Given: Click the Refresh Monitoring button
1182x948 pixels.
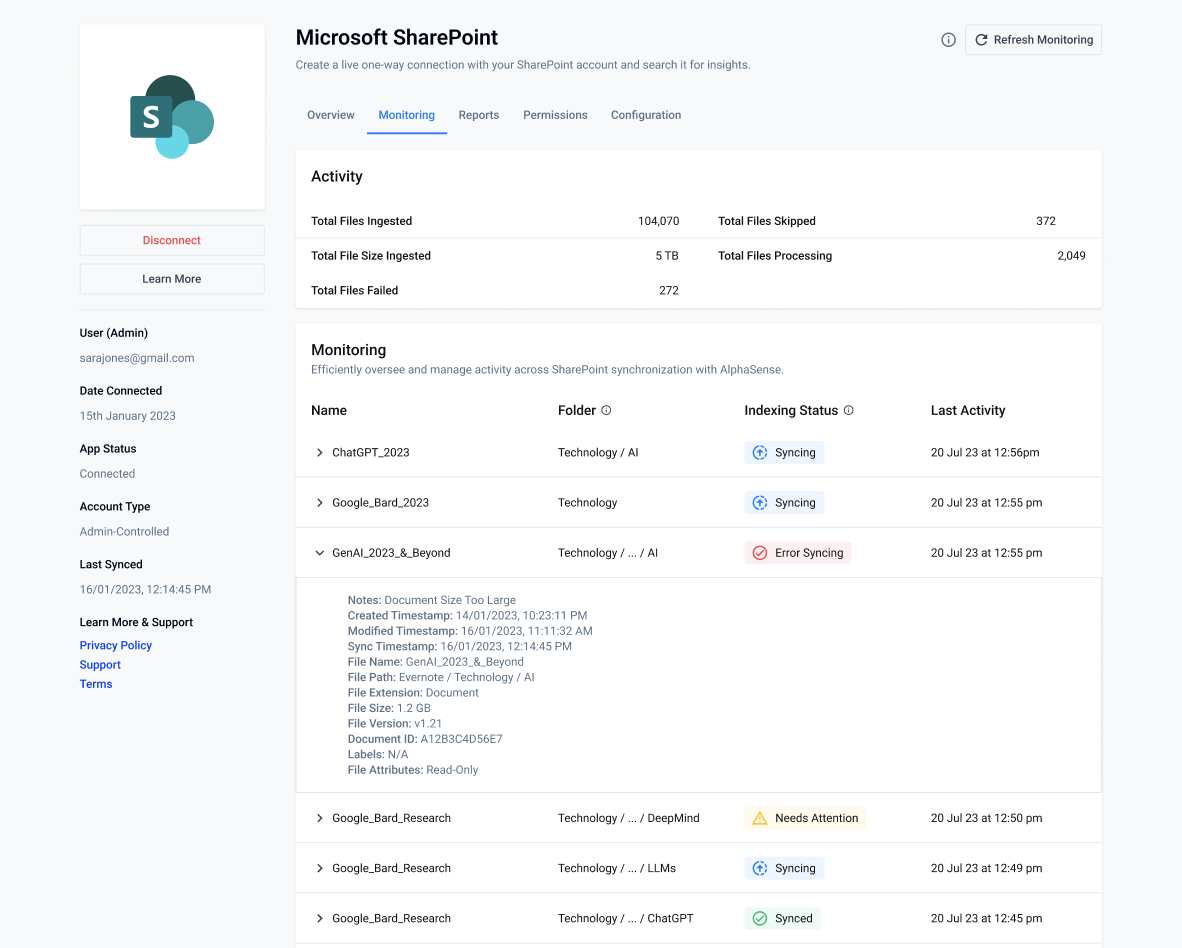Looking at the screenshot, I should coord(1033,40).
